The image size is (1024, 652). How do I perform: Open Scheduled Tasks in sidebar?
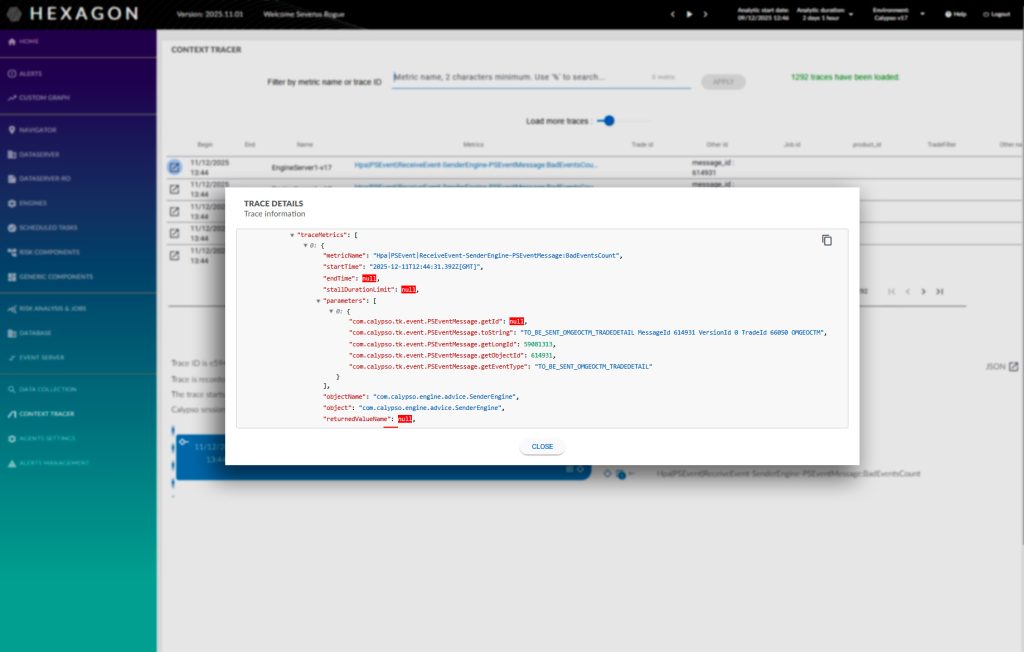point(48,227)
